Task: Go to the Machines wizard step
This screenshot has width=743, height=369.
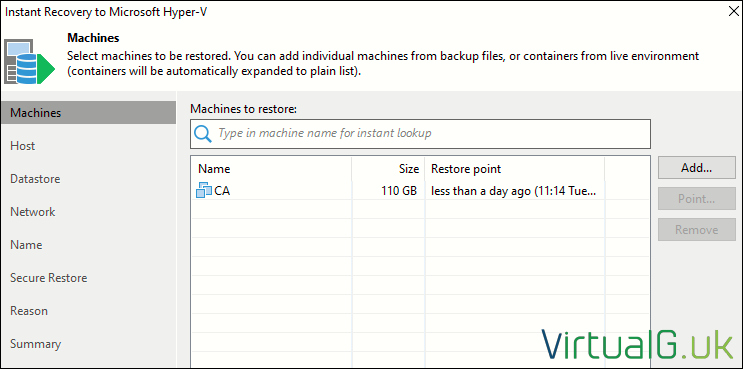Action: [x=88, y=113]
